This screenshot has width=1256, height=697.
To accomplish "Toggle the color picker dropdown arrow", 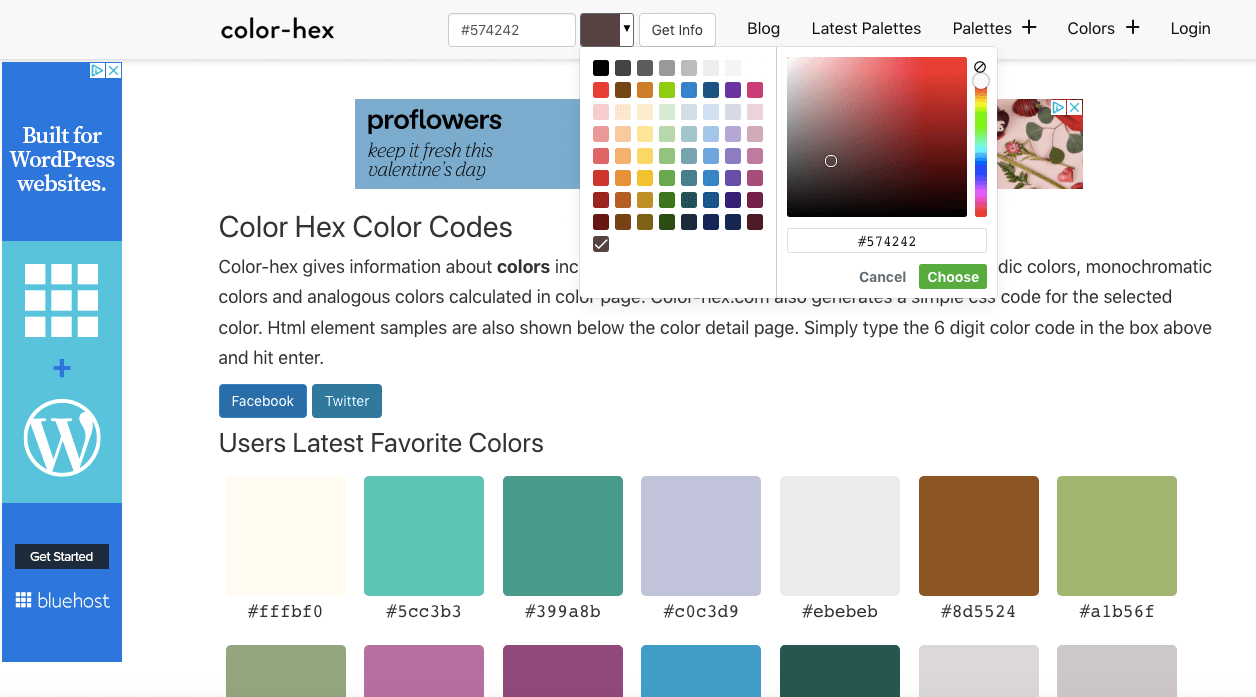I will [x=627, y=29].
